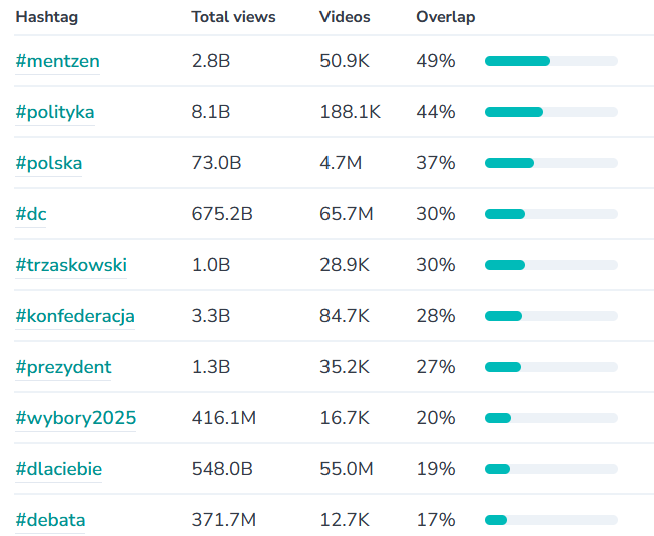Click the 44% overlap bar for #polityka
The height and width of the screenshot is (536, 654).
point(551,112)
